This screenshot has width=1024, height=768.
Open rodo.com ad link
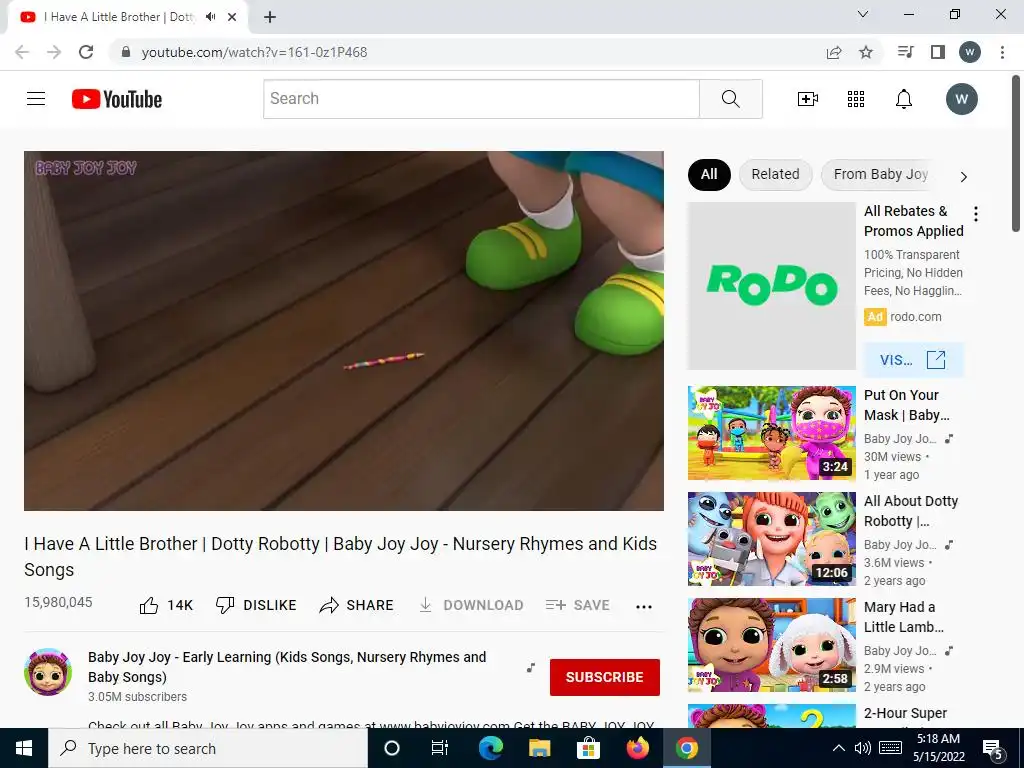(916, 317)
